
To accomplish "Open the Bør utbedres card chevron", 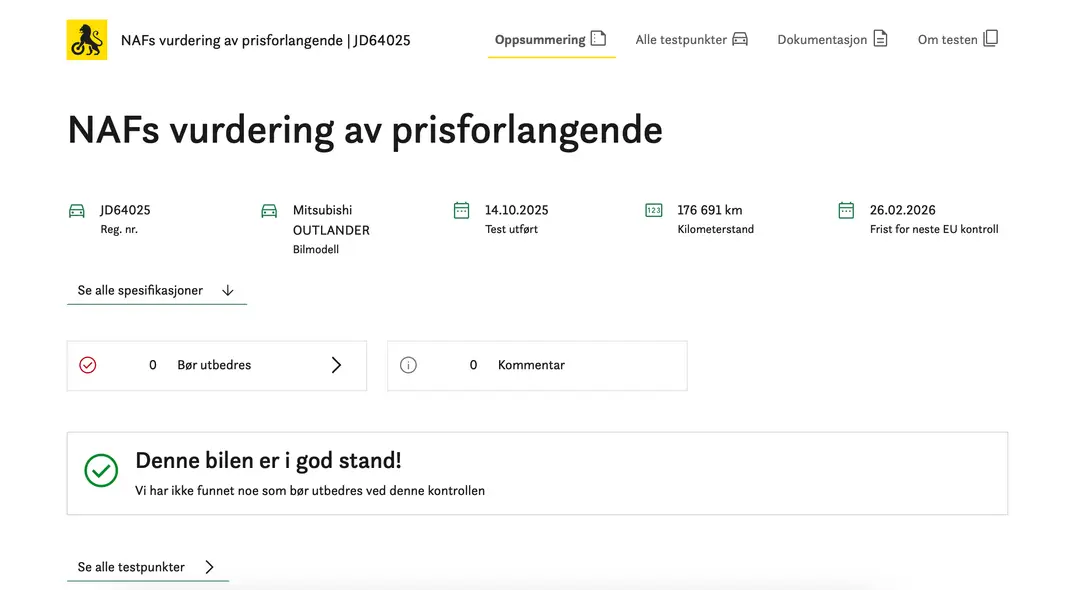I will point(336,365).
